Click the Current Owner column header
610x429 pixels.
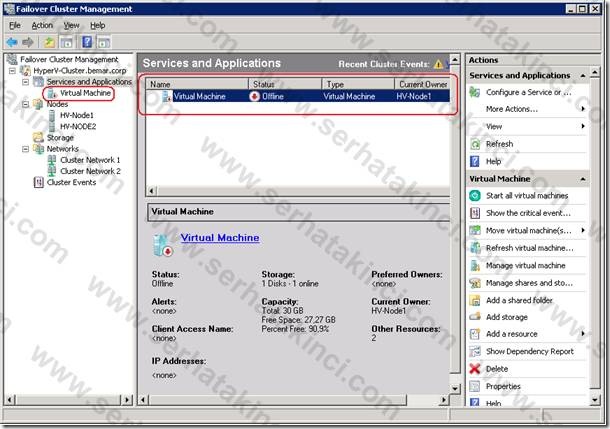pyautogui.click(x=422, y=84)
